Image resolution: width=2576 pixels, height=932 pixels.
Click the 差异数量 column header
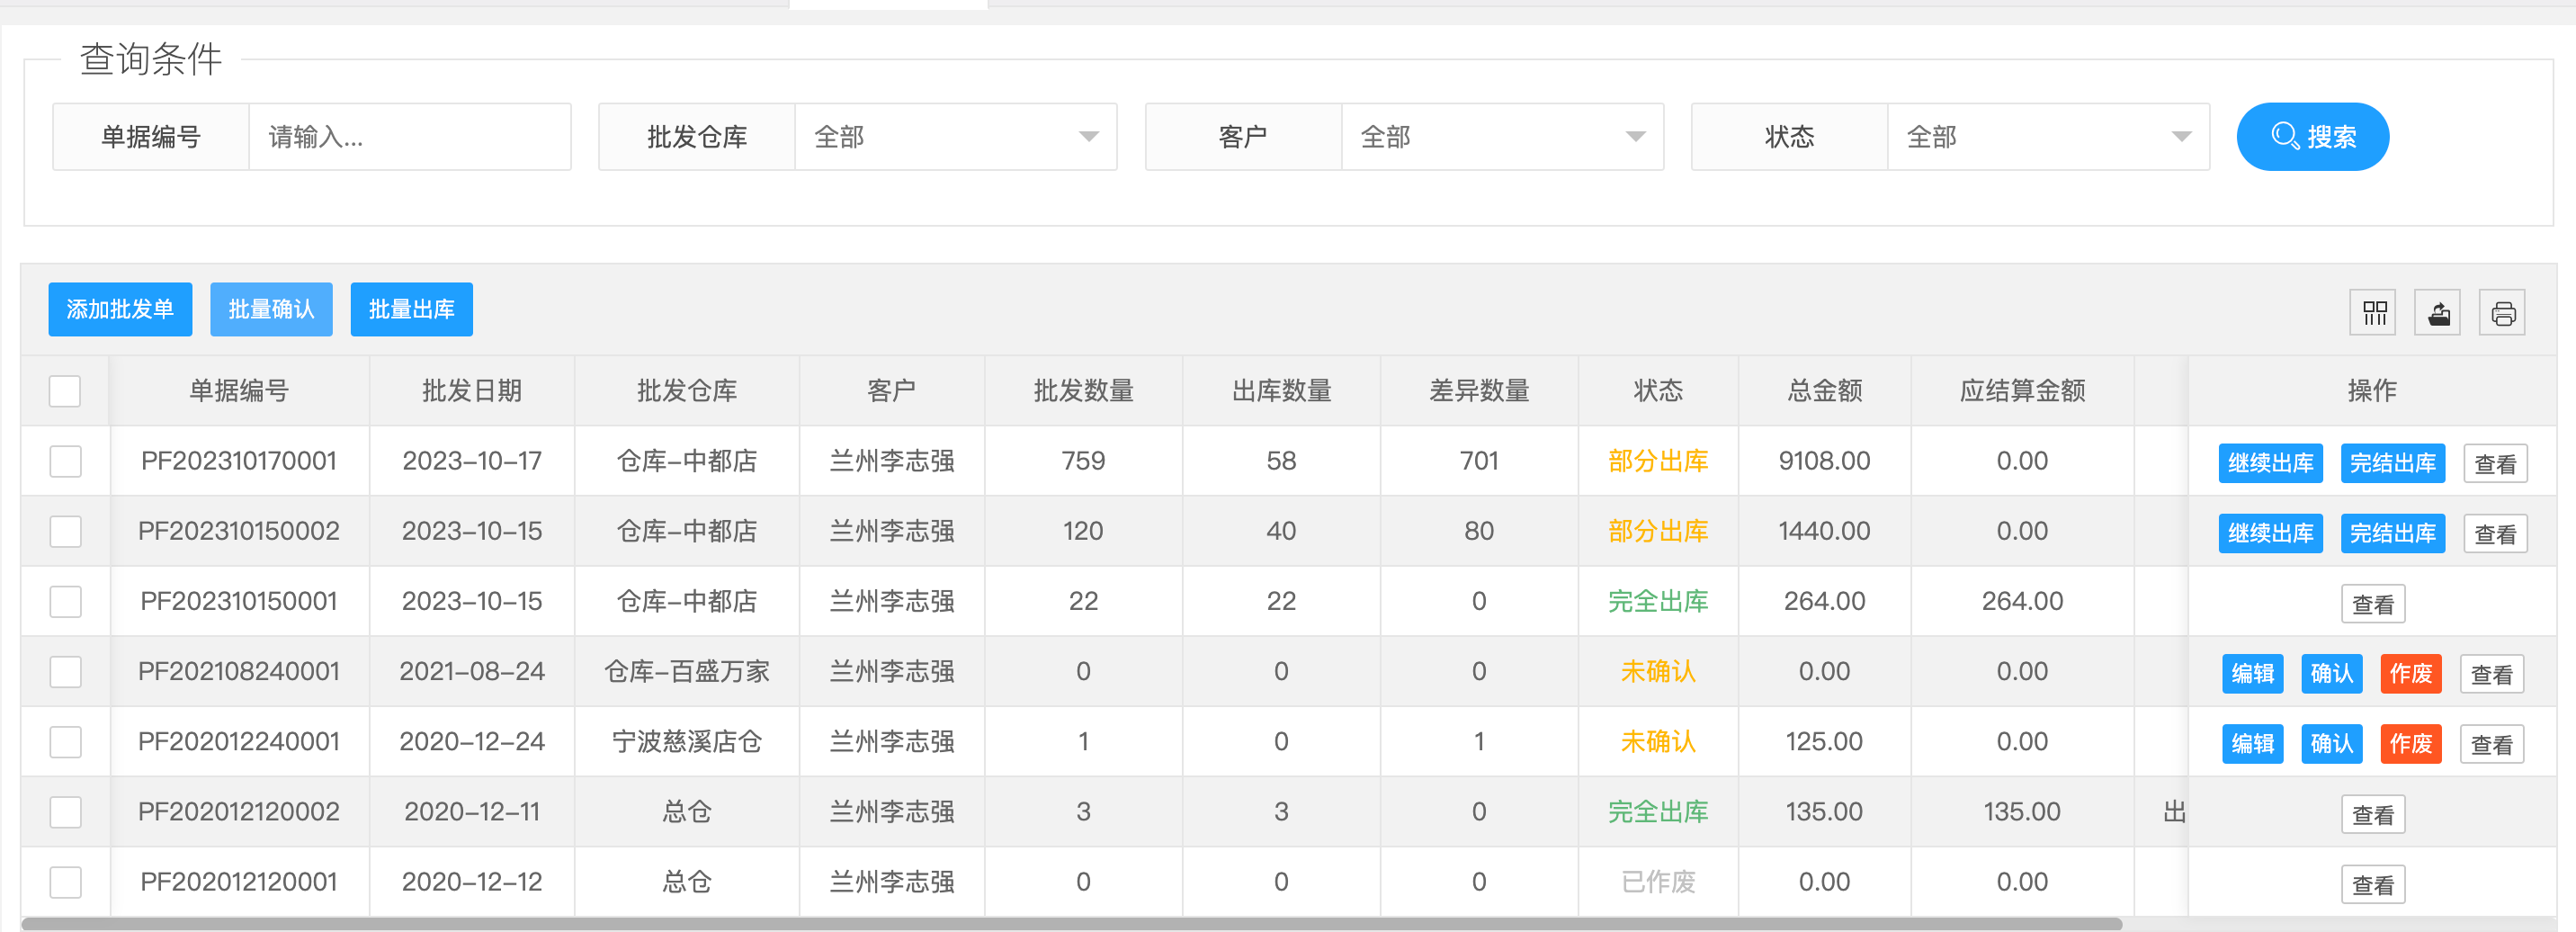(1479, 391)
